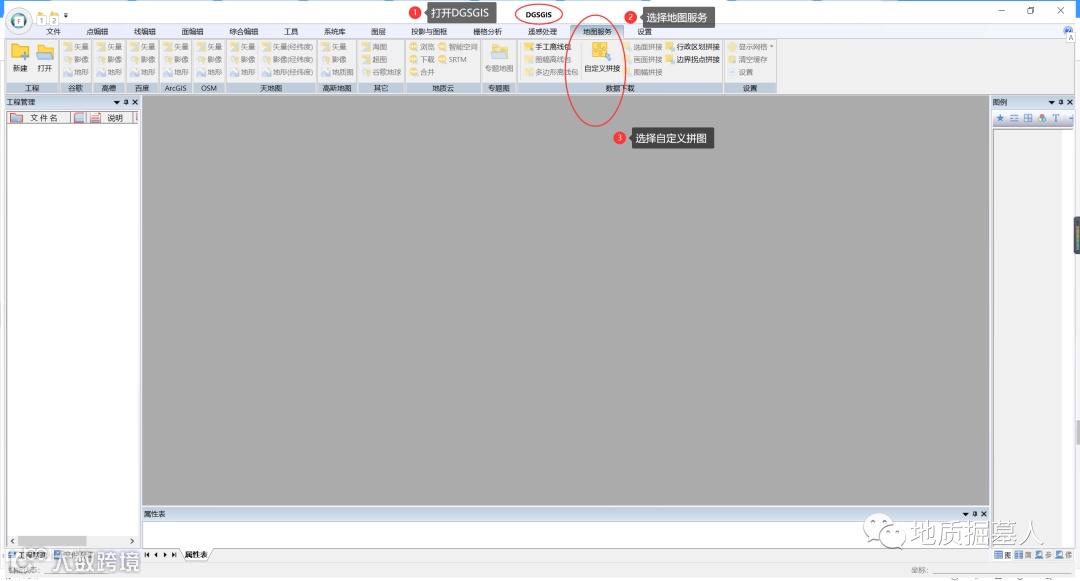Switch to the 栅格分析 ribbon tab
The image size is (1080, 581).
[x=488, y=32]
